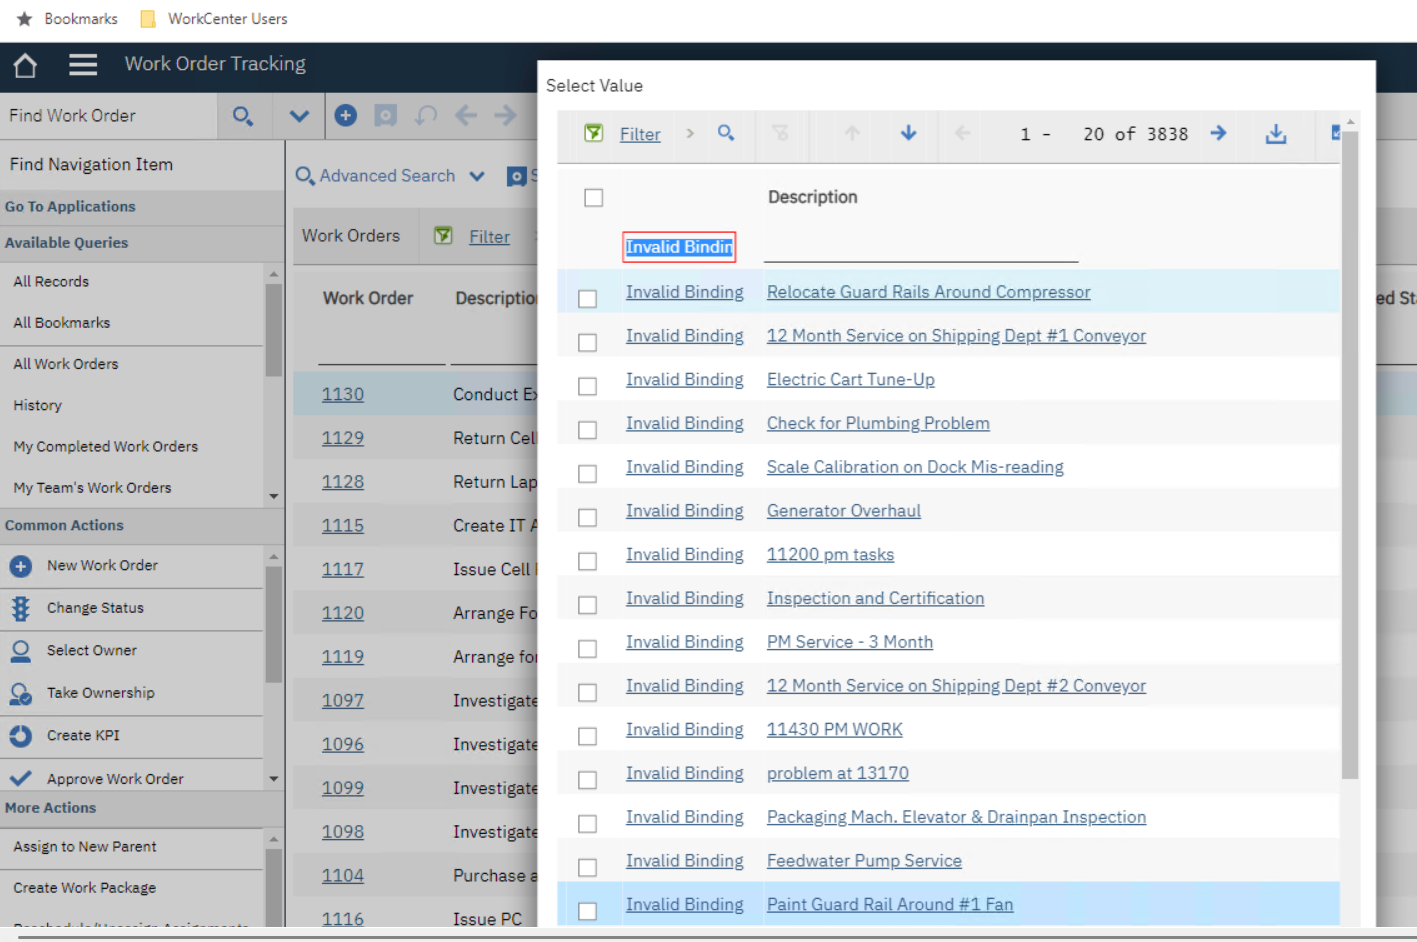This screenshot has width=1417, height=942.
Task: Click the Home icon in header
Action: pyautogui.click(x=25, y=66)
